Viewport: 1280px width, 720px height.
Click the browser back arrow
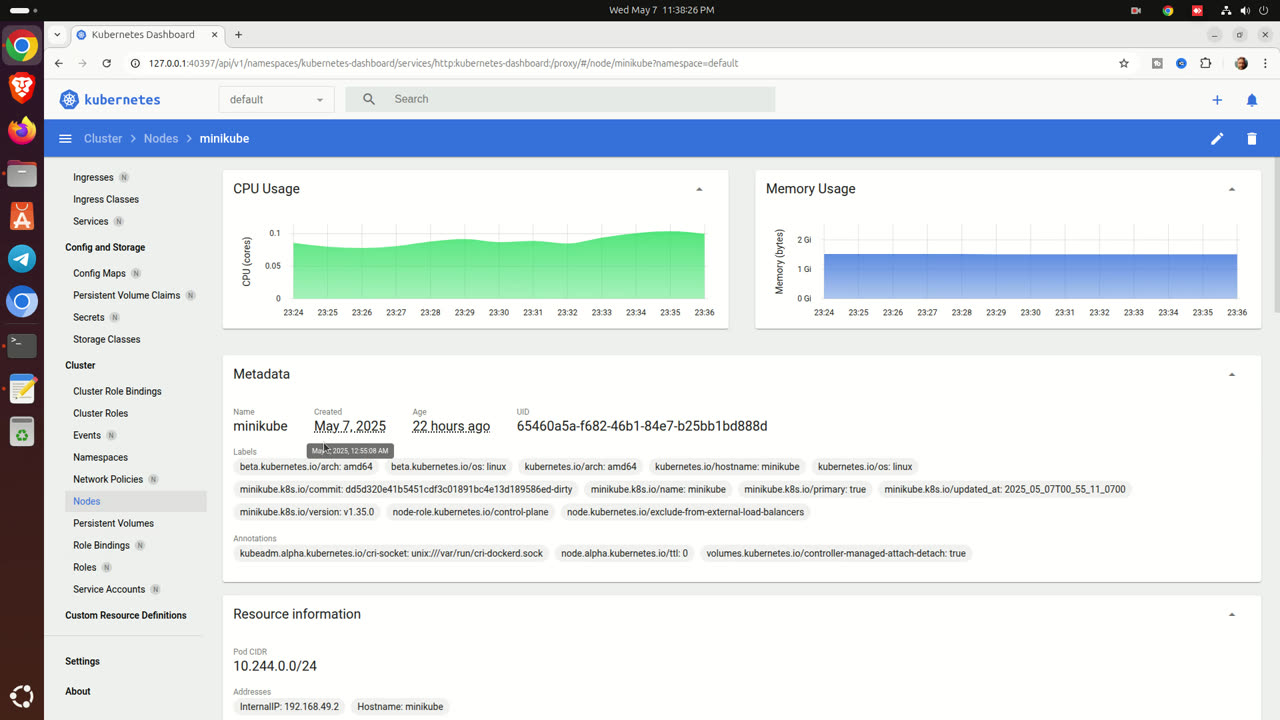(x=59, y=63)
